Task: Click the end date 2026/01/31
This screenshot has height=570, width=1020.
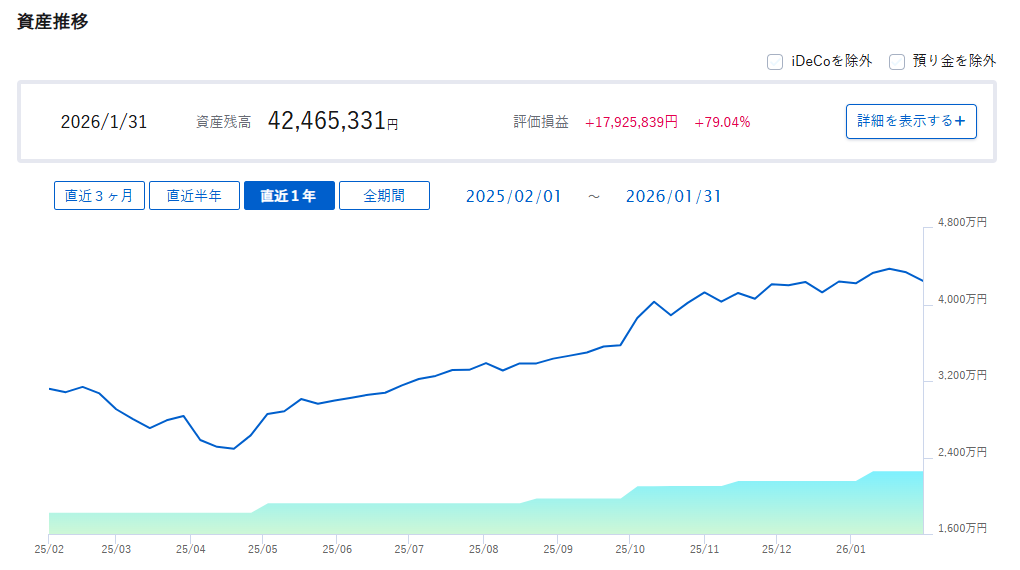Action: [x=673, y=196]
